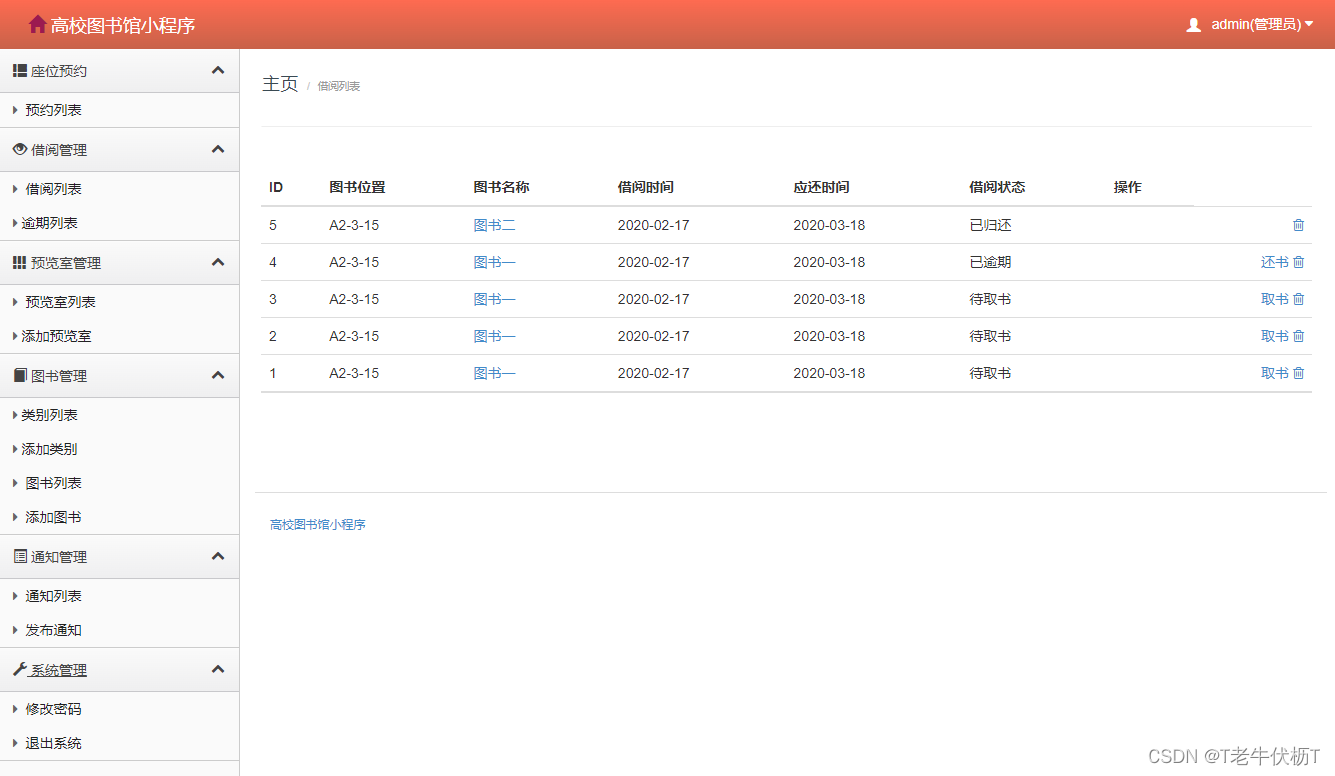
Task: Click the wrench icon beside 系统管理
Action: tap(19, 669)
